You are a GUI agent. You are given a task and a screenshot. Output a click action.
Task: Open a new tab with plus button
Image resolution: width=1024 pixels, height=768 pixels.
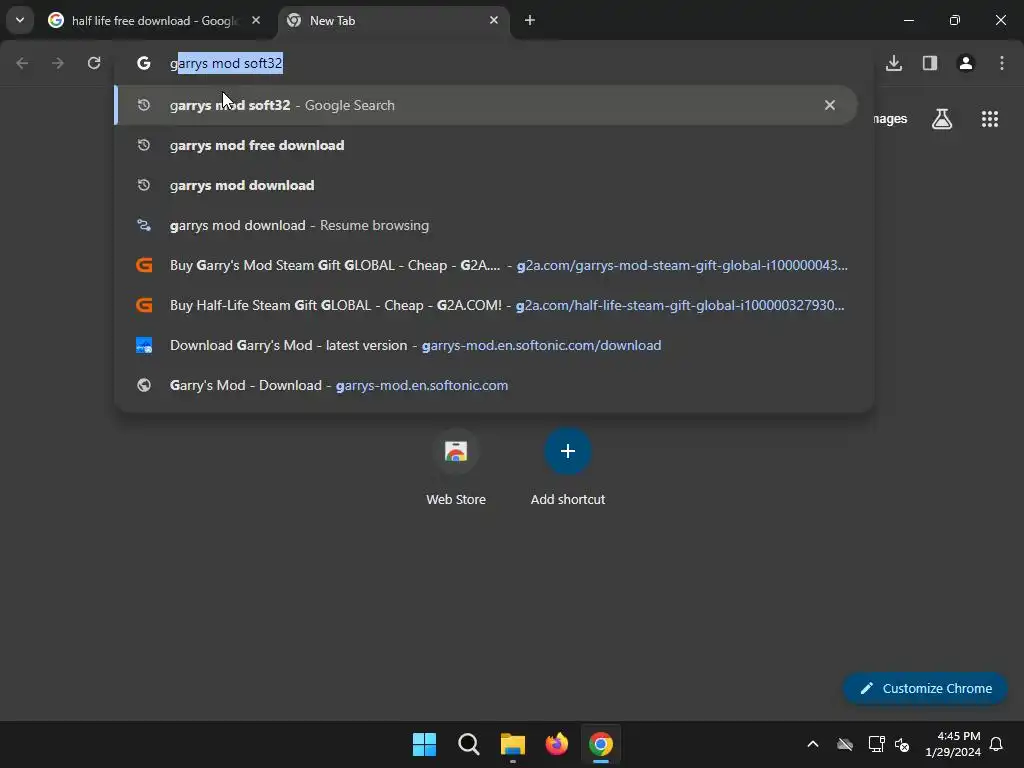pos(530,20)
